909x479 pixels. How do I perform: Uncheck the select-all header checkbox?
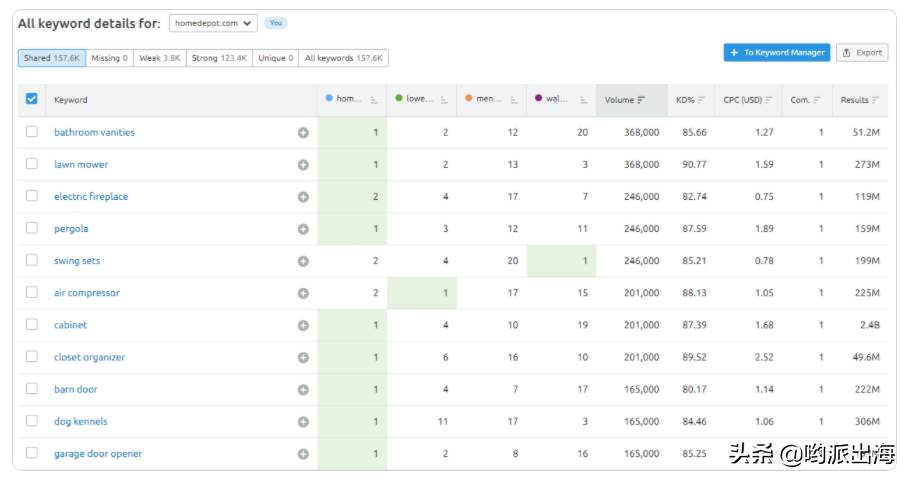pyautogui.click(x=32, y=99)
